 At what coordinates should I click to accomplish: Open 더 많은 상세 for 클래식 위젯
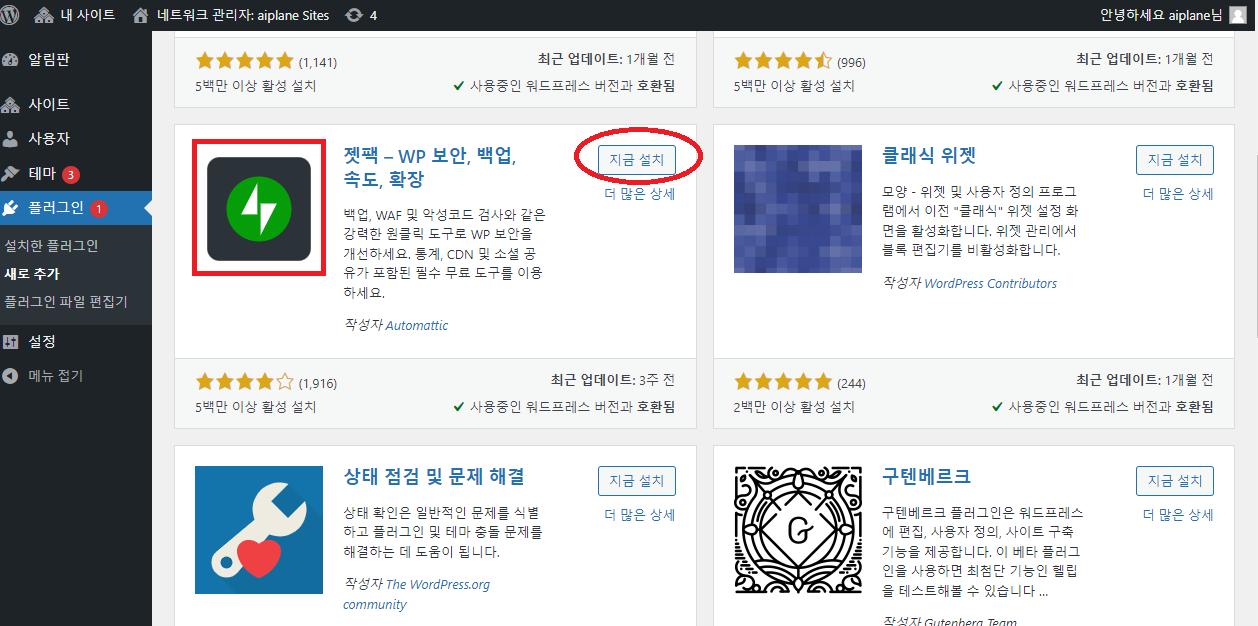click(x=1178, y=194)
